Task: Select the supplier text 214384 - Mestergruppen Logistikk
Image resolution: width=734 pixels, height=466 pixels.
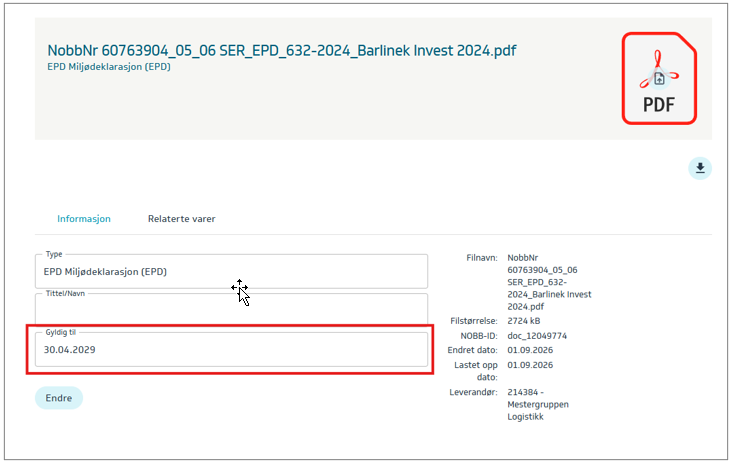Action: coord(538,404)
